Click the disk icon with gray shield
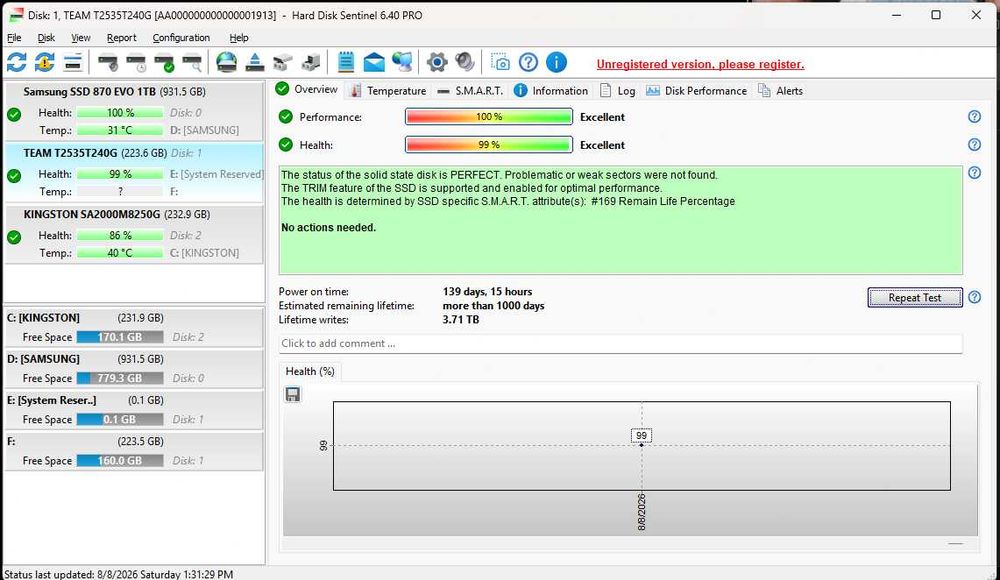Viewport: 1000px width, 580px height. click(108, 62)
